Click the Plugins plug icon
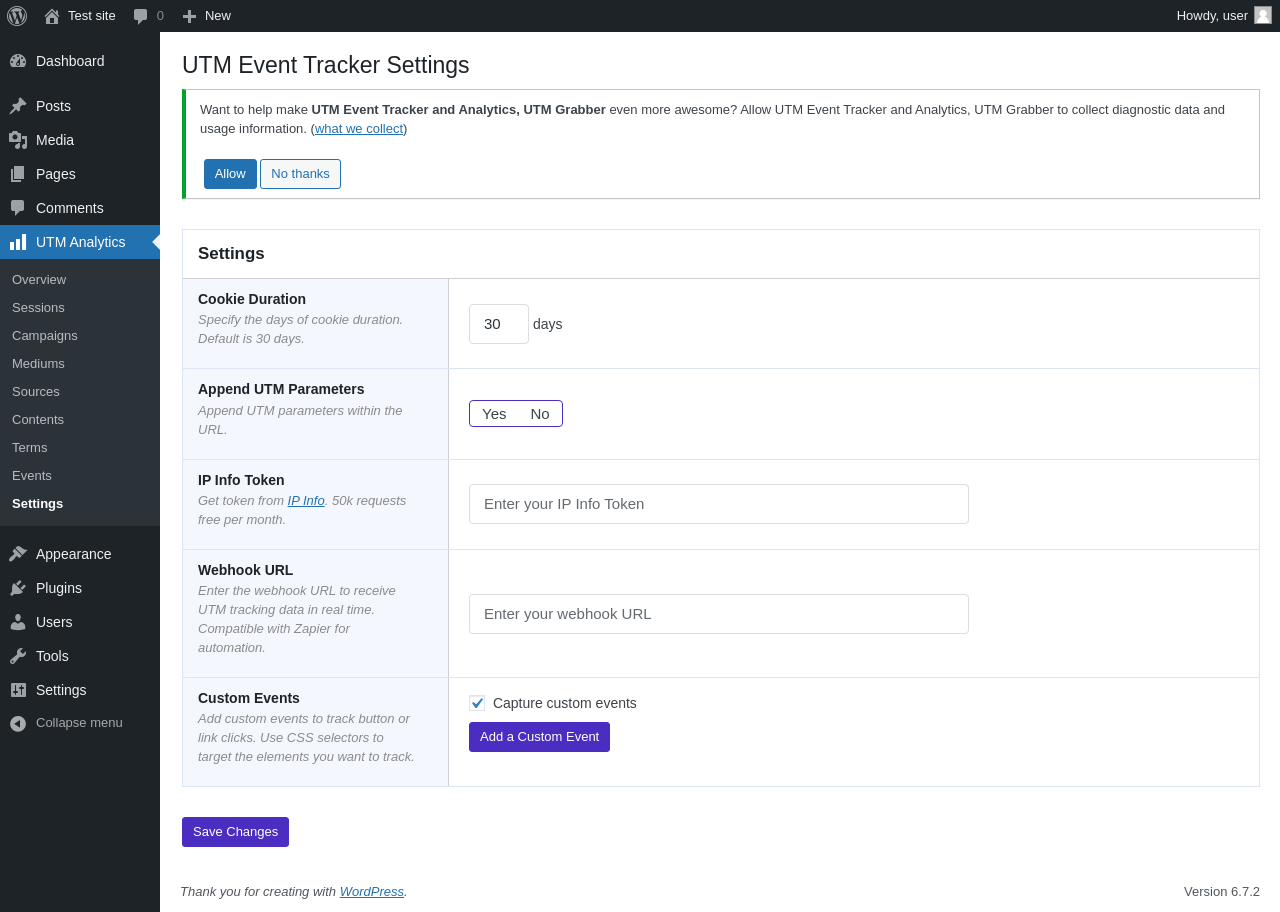 click(x=18, y=588)
